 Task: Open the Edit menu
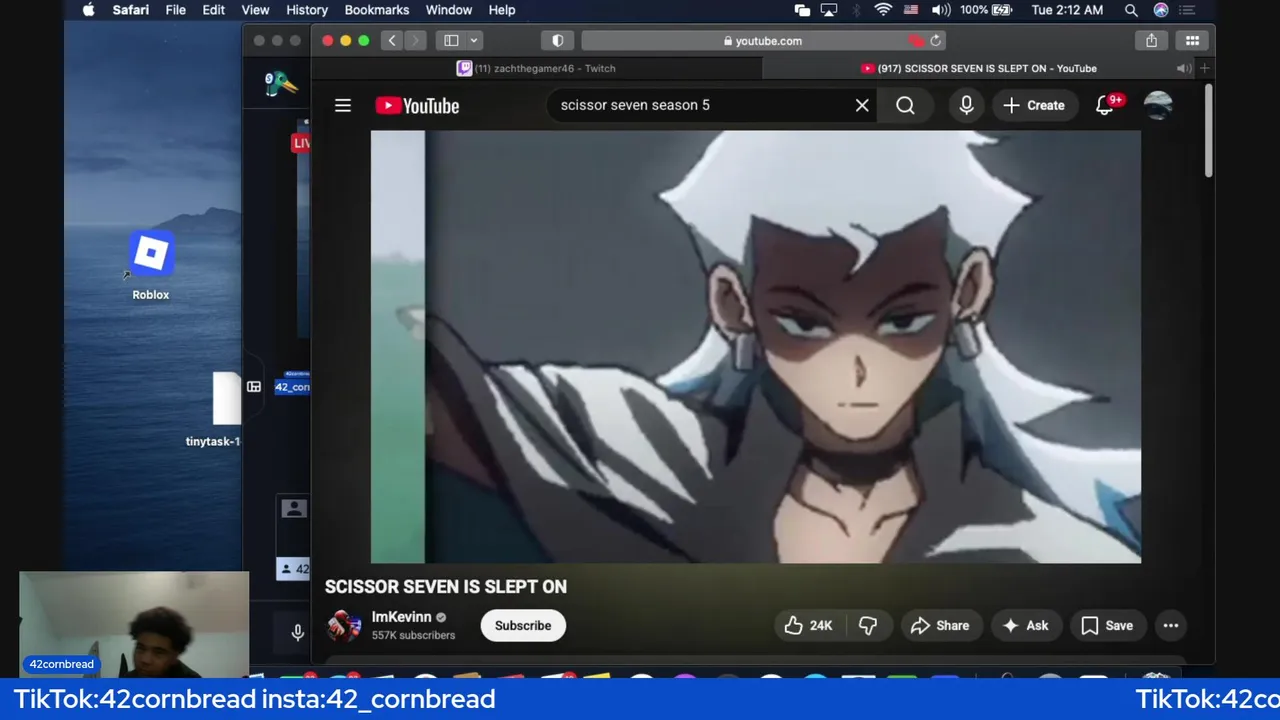coord(214,10)
